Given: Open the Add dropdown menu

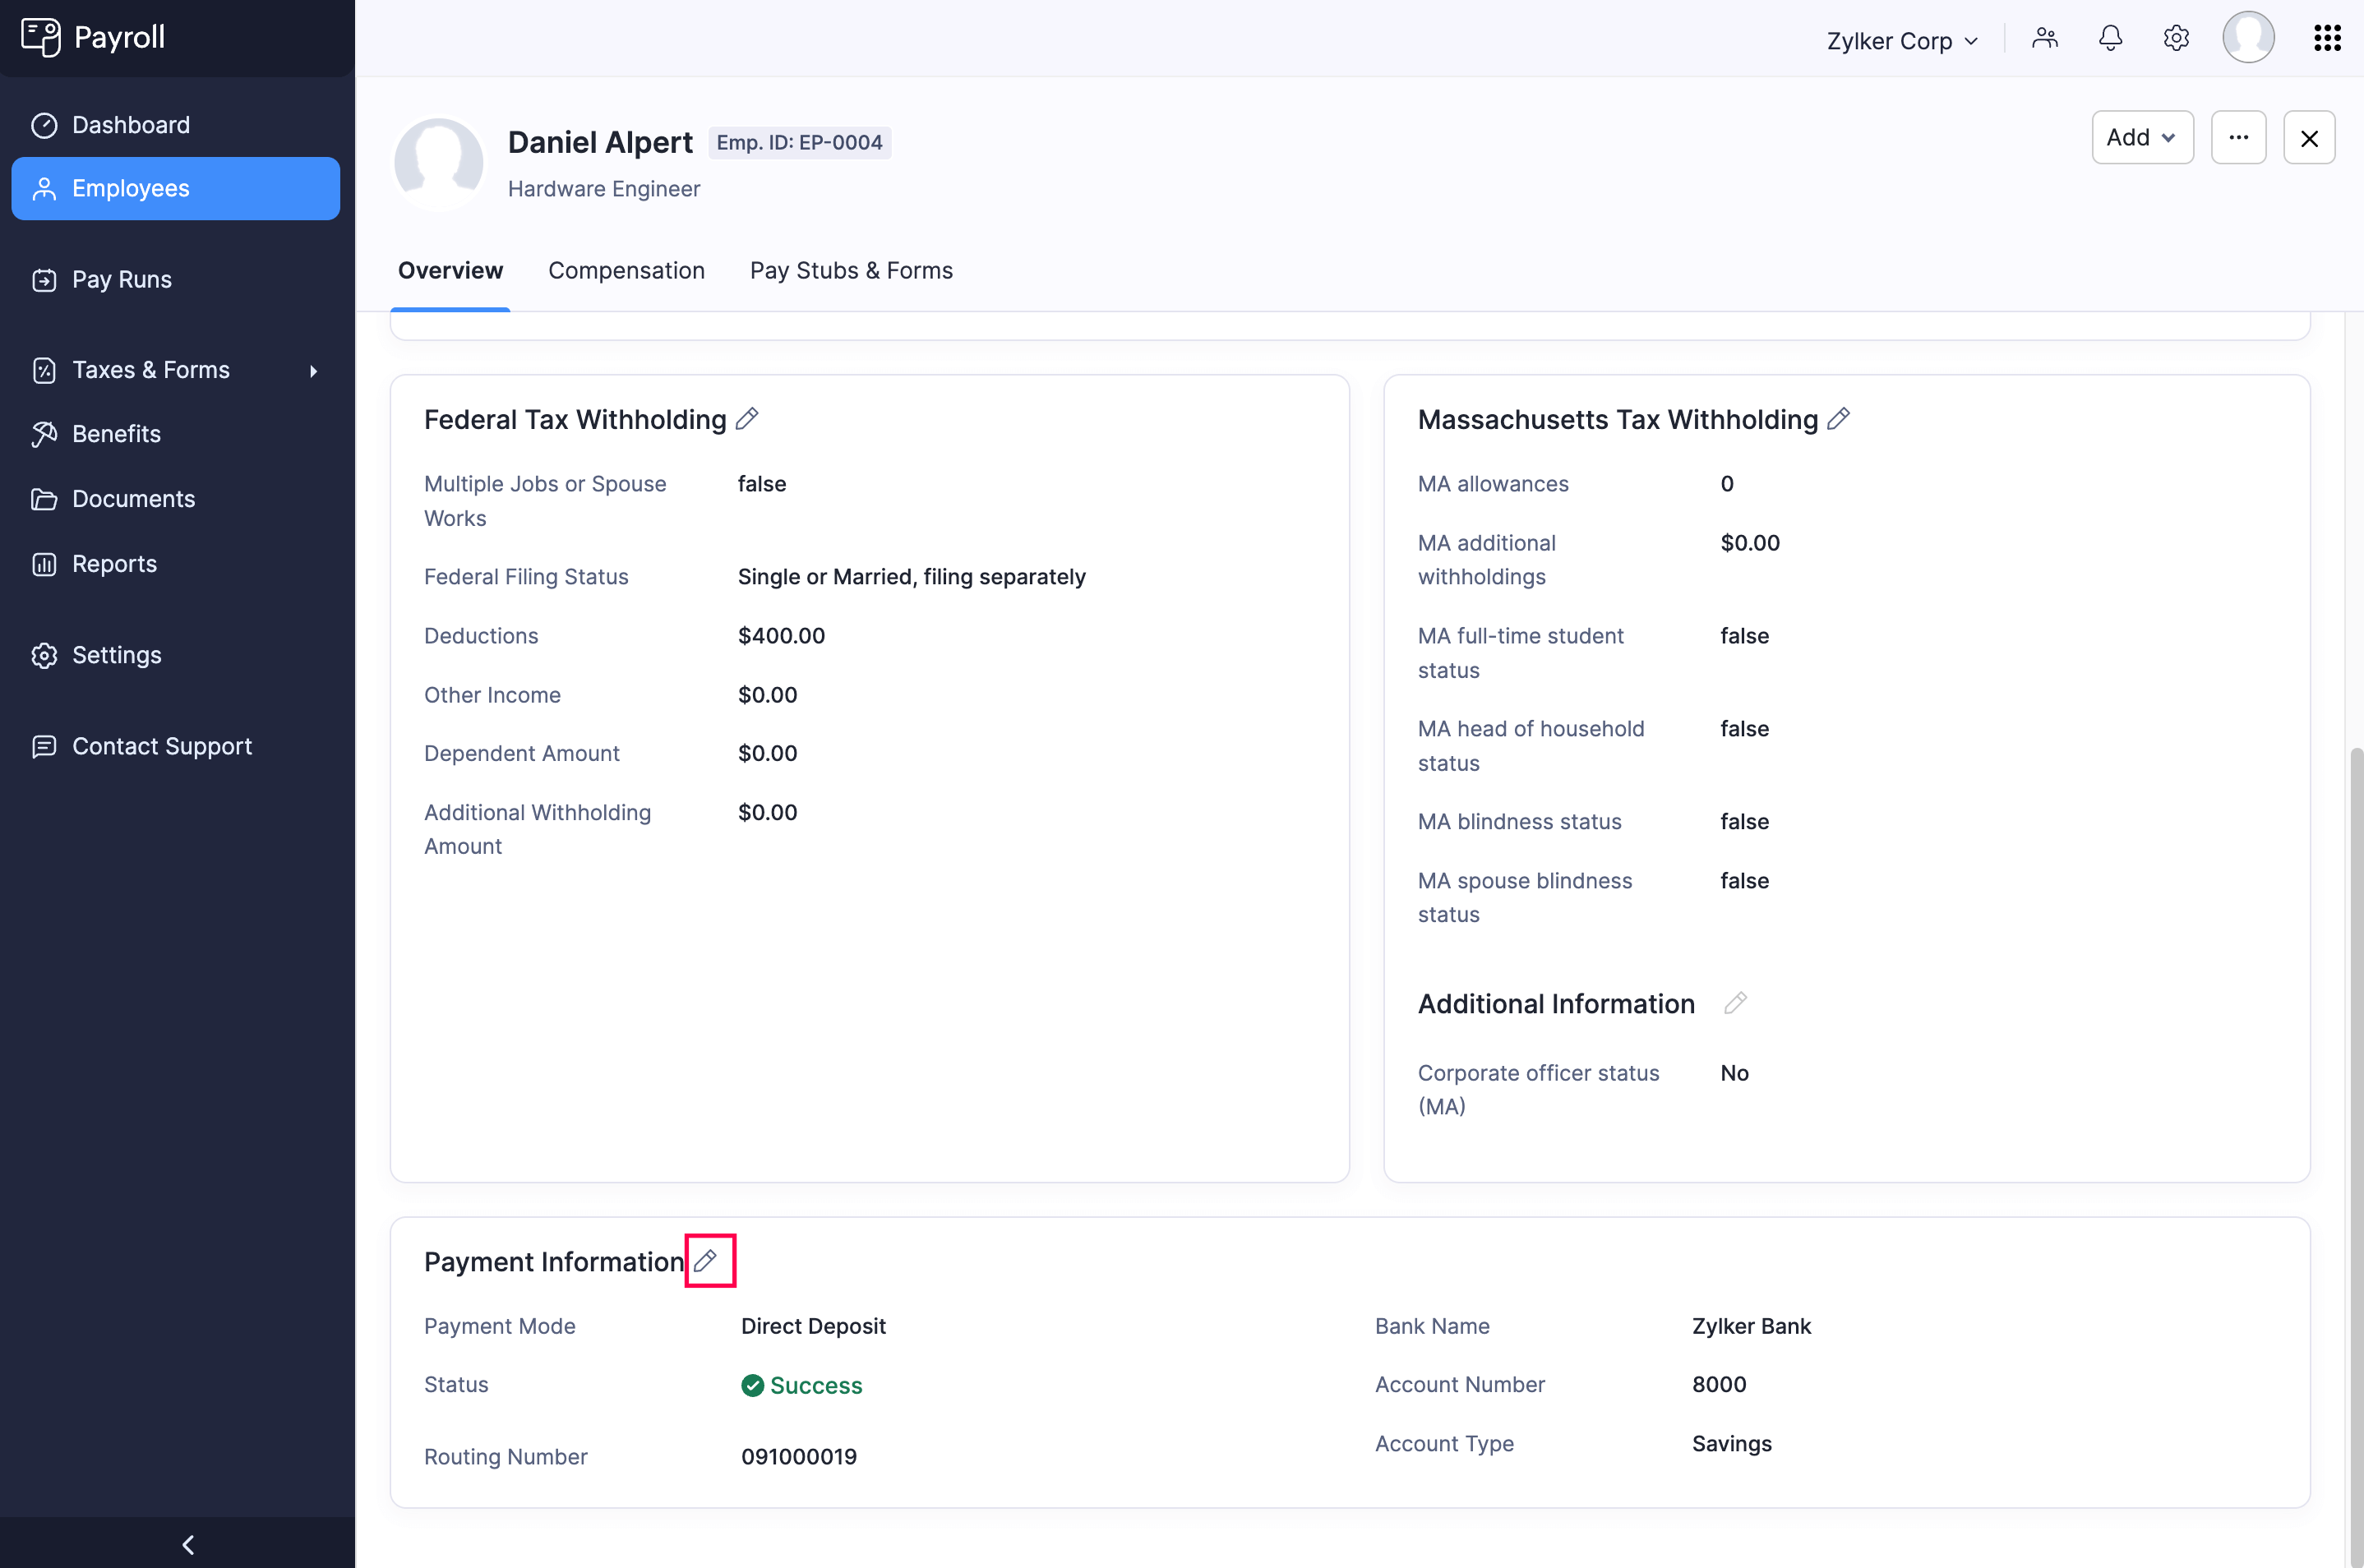Looking at the screenshot, I should click(2141, 137).
